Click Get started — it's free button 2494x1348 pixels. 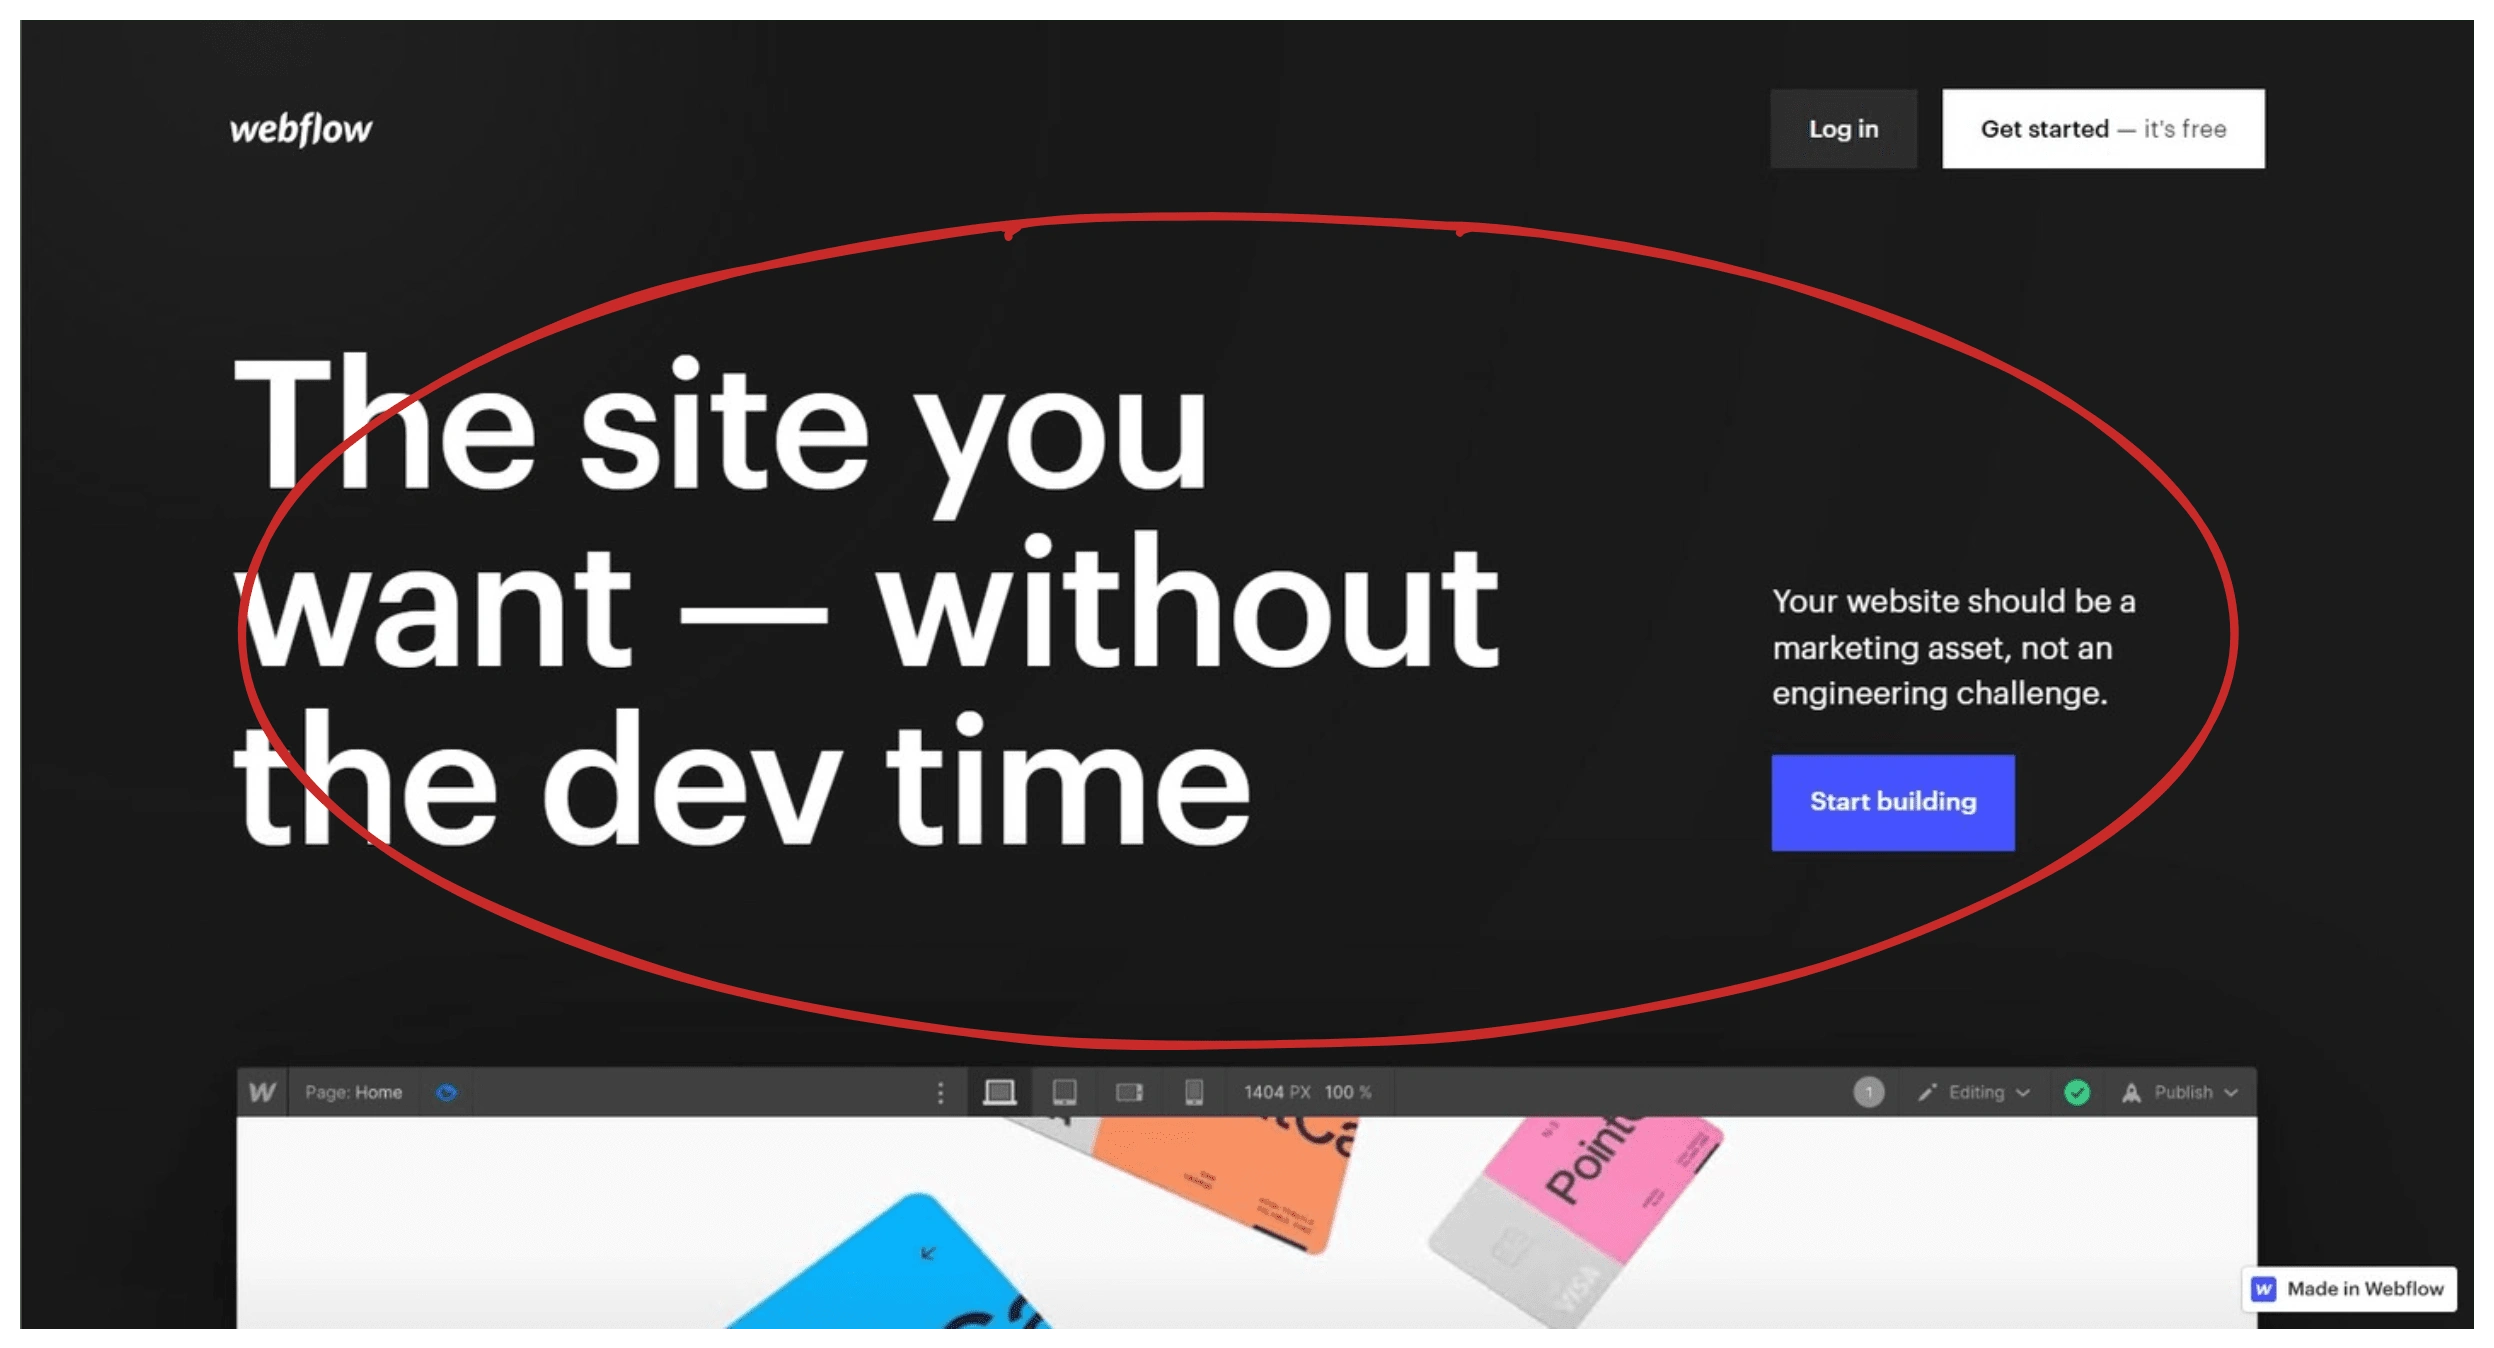pos(2103,129)
